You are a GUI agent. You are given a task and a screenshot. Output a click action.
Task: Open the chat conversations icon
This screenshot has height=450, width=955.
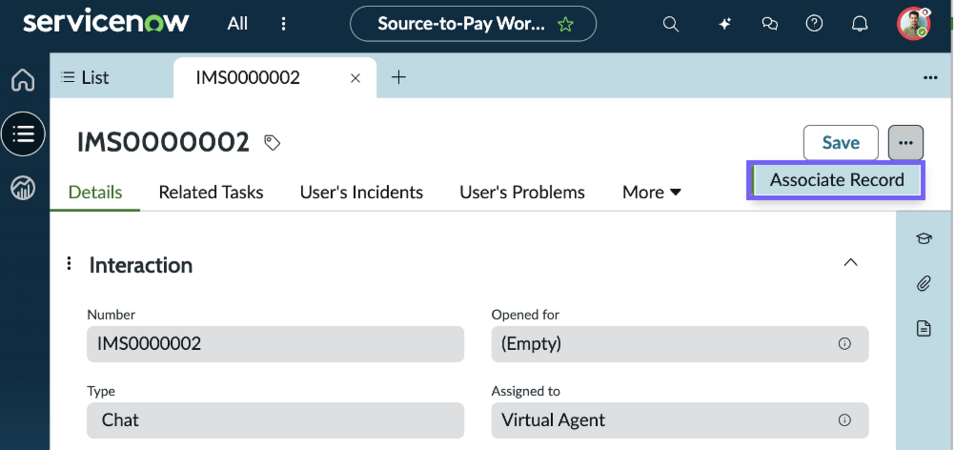click(770, 24)
